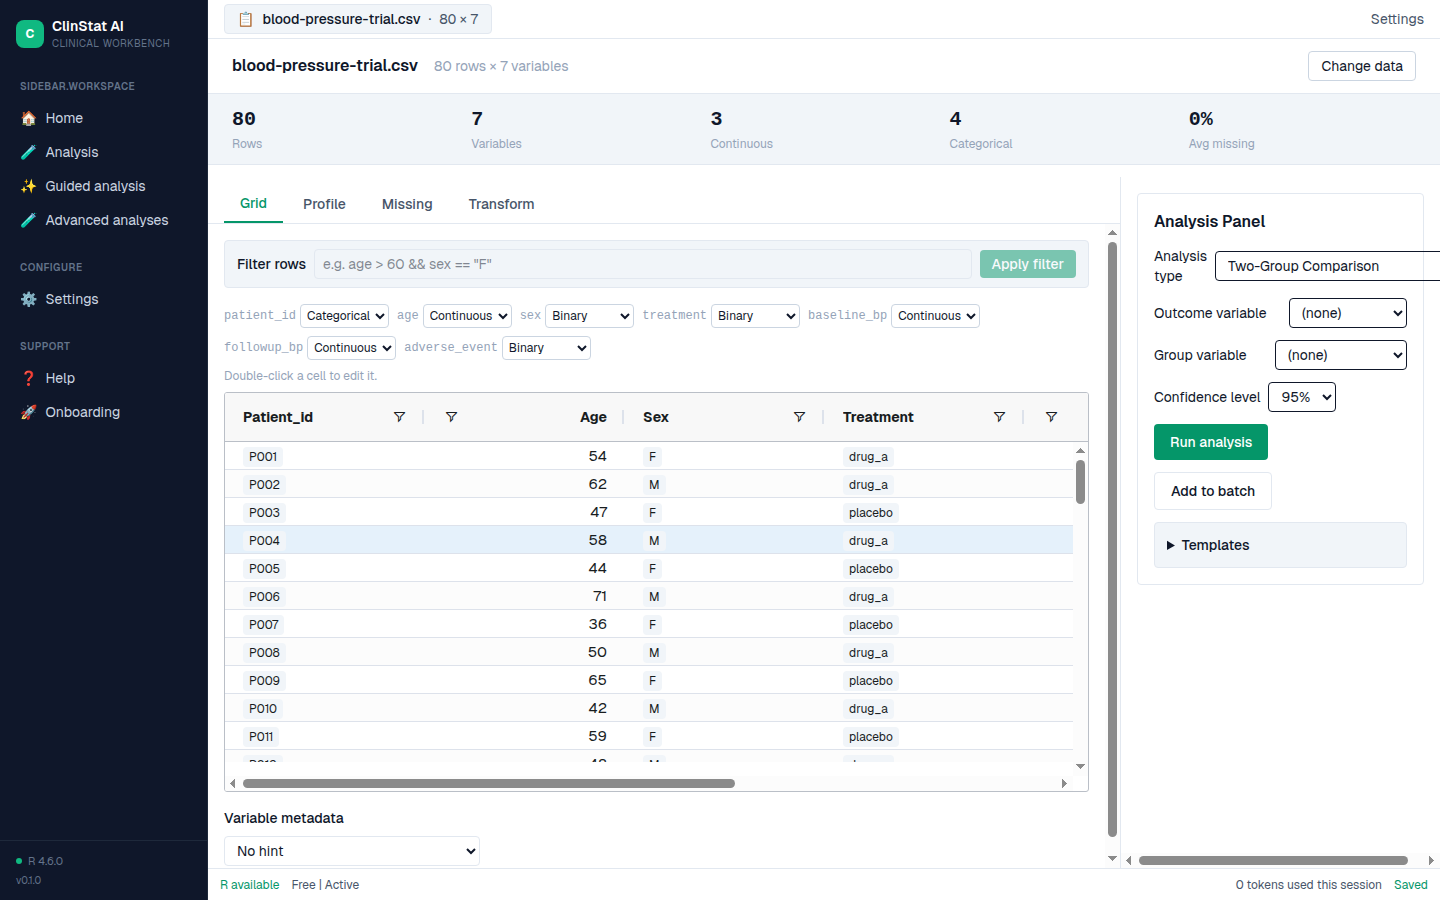1440x900 pixels.
Task: Click the ClinStat AI logo icon
Action: pos(30,34)
